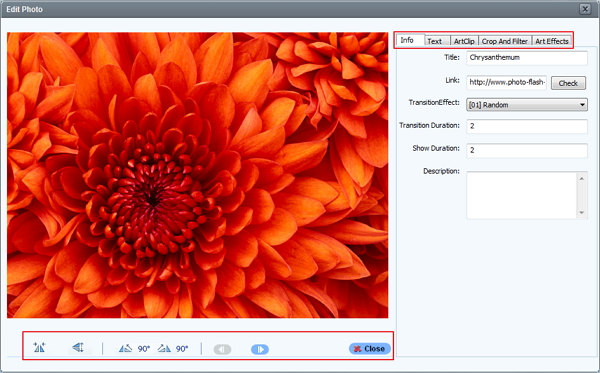Switch to the Info tab

tap(410, 40)
